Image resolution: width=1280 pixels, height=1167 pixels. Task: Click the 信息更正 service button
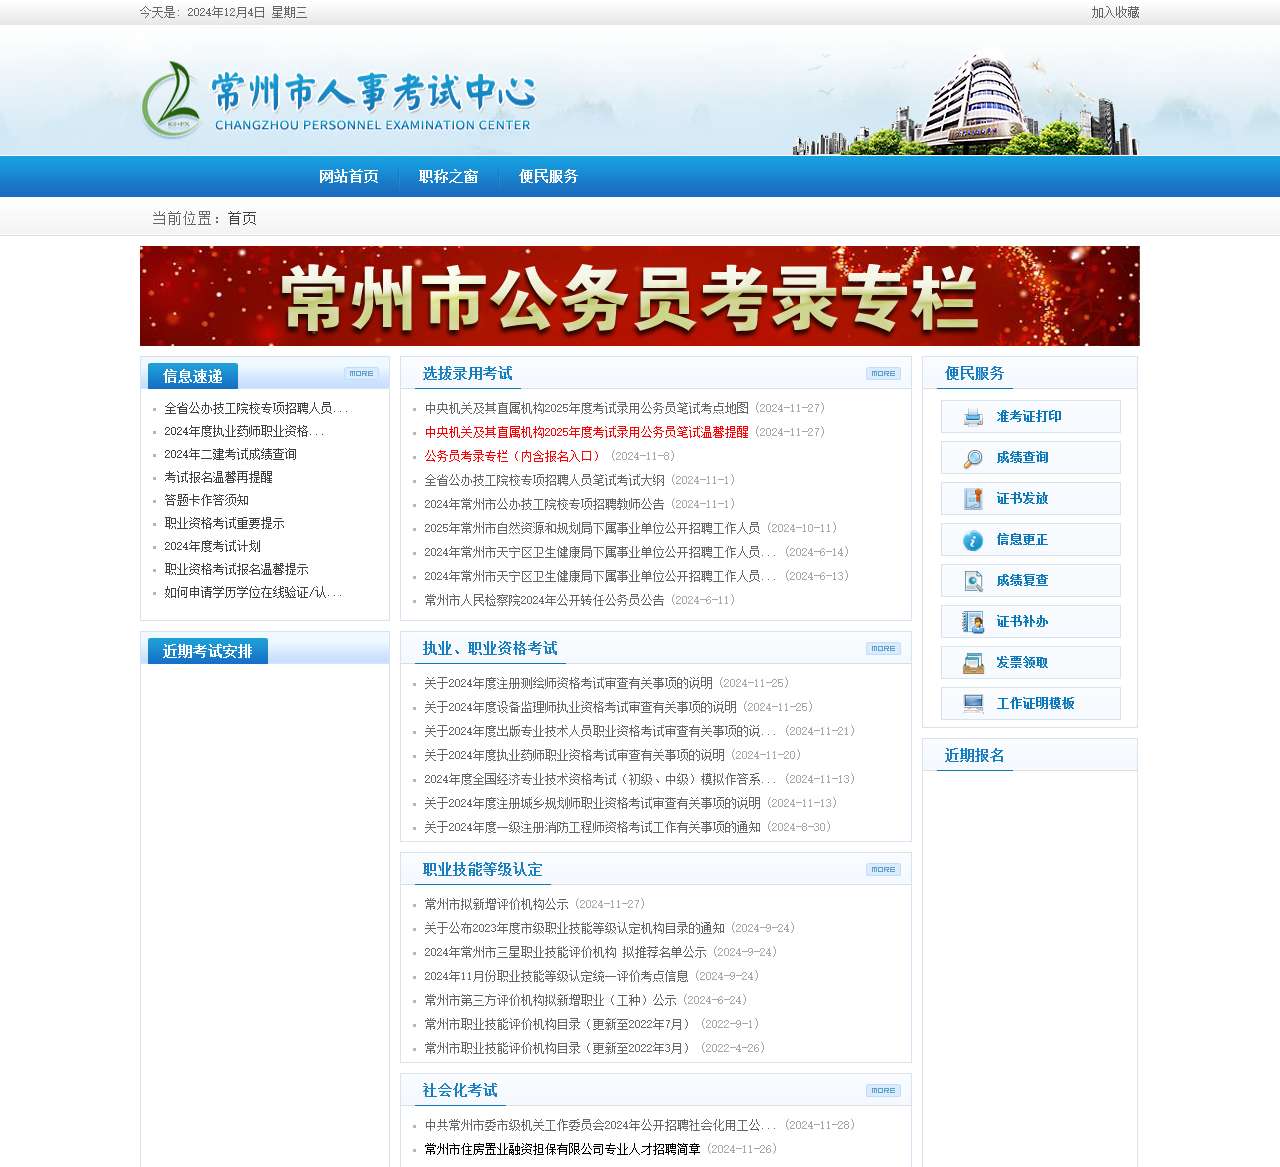[1031, 540]
